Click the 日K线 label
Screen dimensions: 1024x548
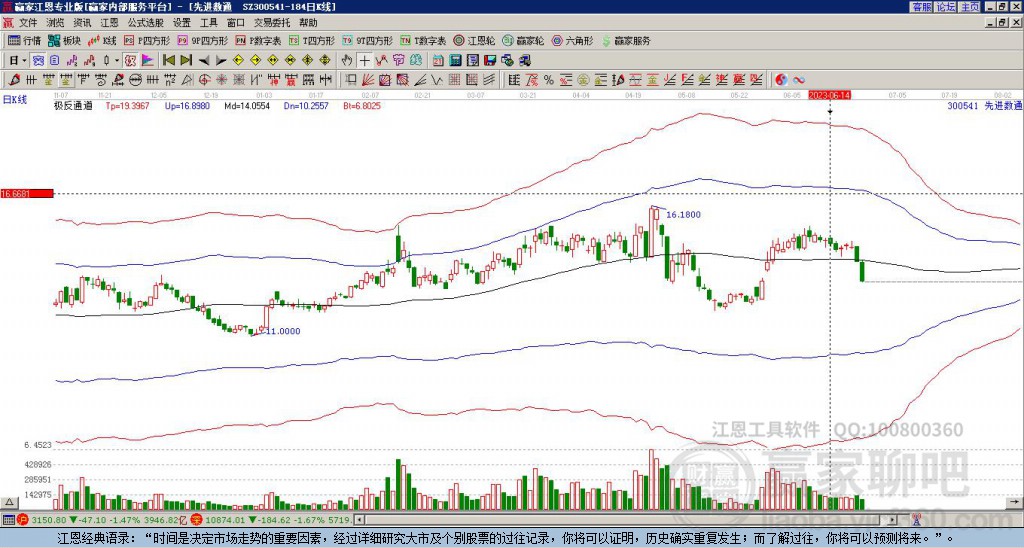pos(14,100)
